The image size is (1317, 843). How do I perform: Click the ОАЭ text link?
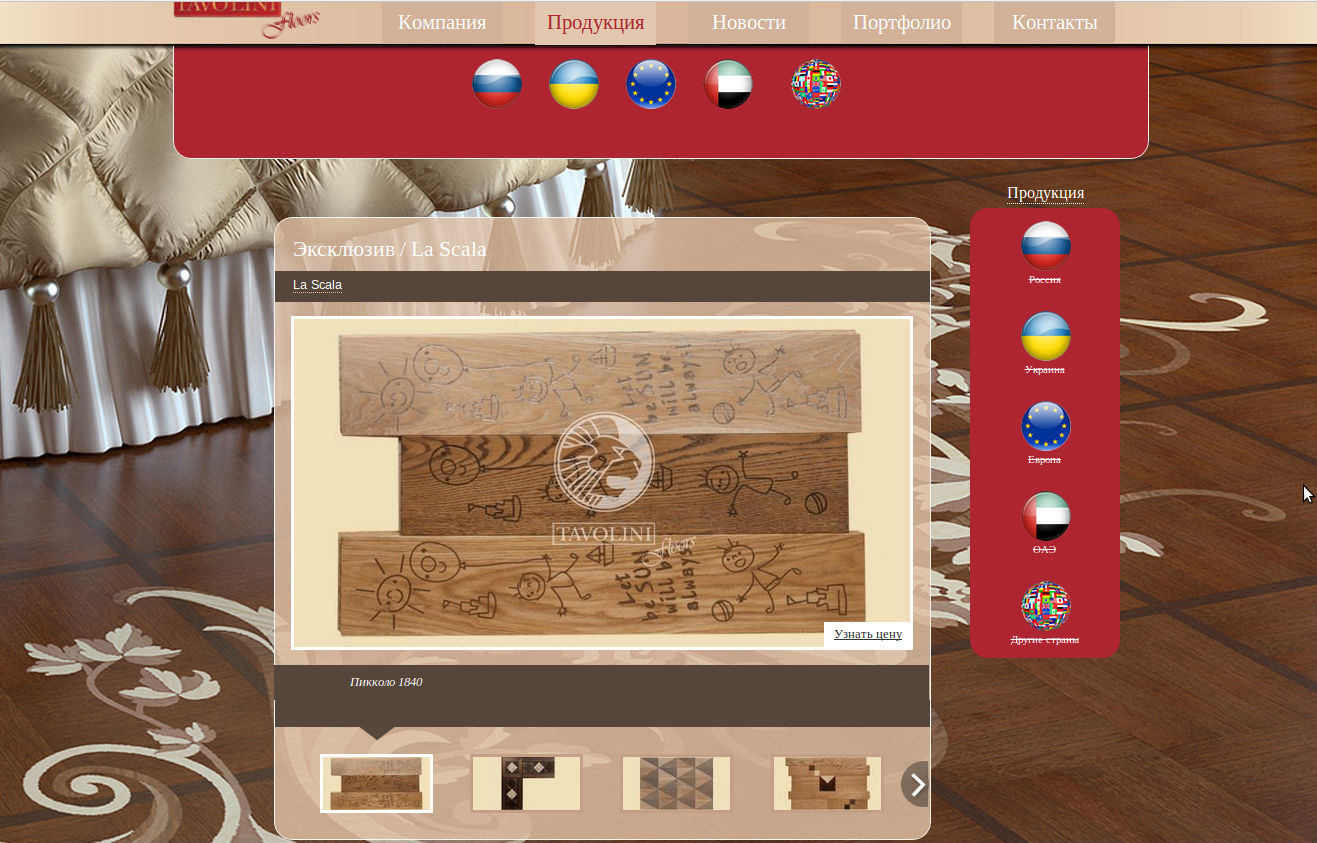tap(1045, 550)
